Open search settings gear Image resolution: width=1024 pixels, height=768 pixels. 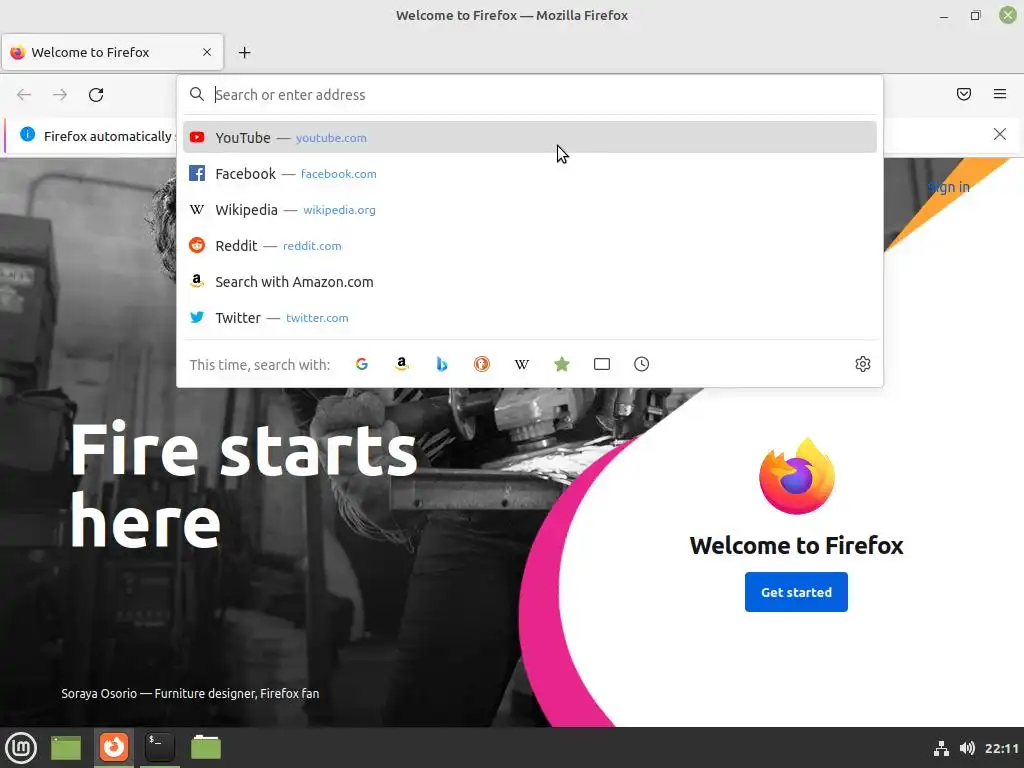[x=863, y=364]
